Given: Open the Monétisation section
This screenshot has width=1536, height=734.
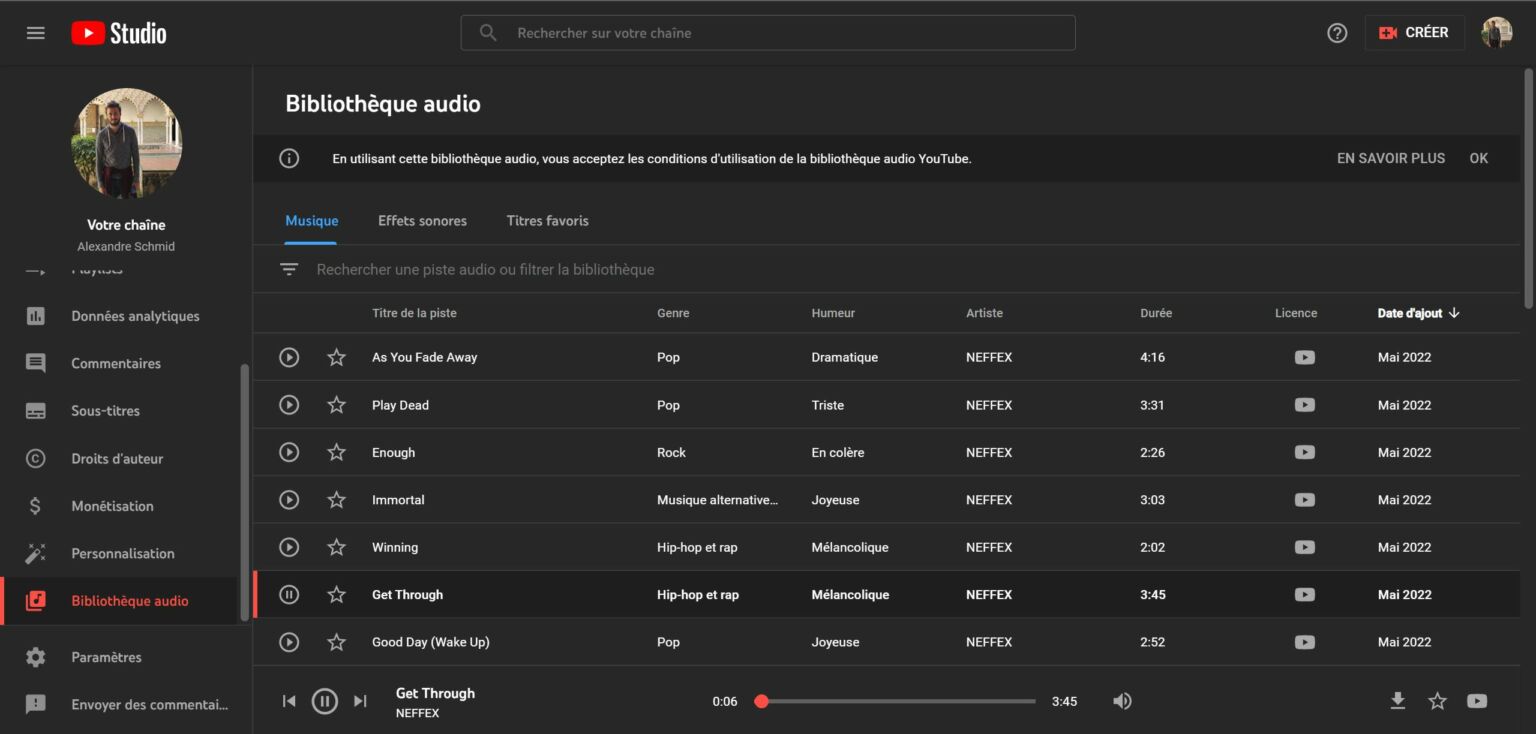Looking at the screenshot, I should pos(110,506).
